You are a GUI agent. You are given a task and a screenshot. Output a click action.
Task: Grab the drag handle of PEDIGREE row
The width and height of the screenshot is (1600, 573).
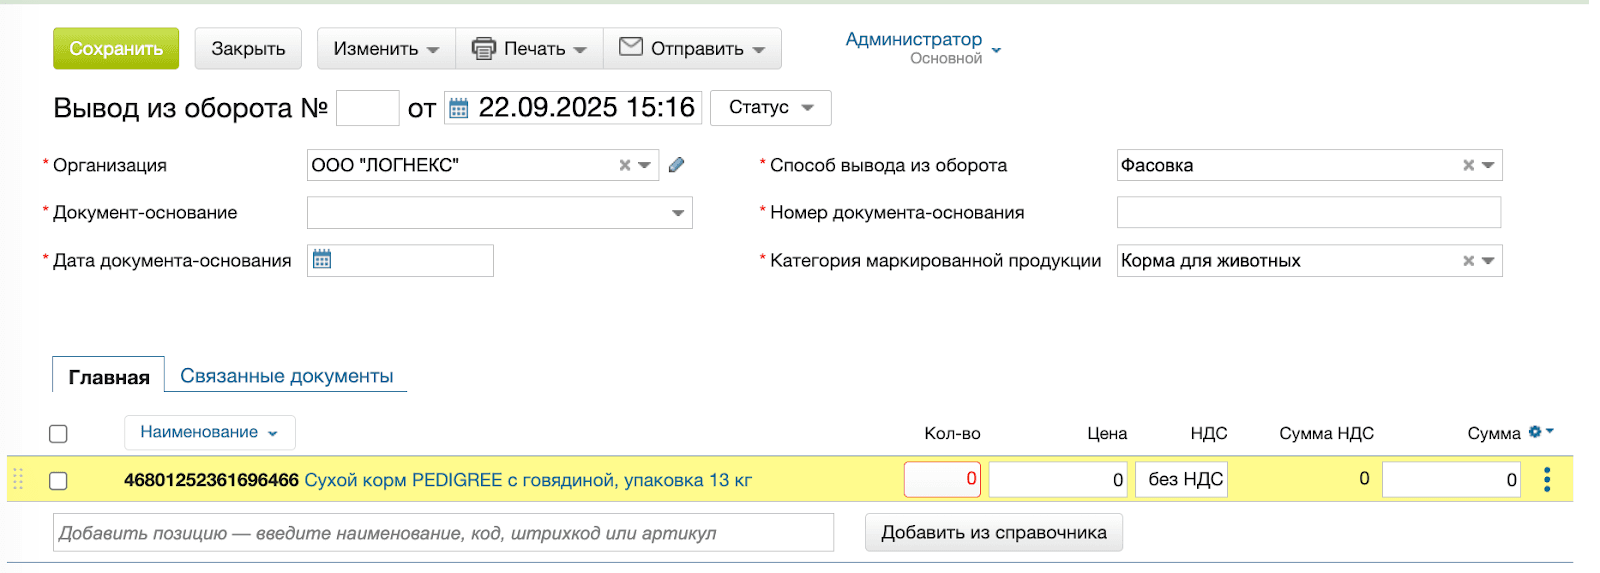point(18,480)
